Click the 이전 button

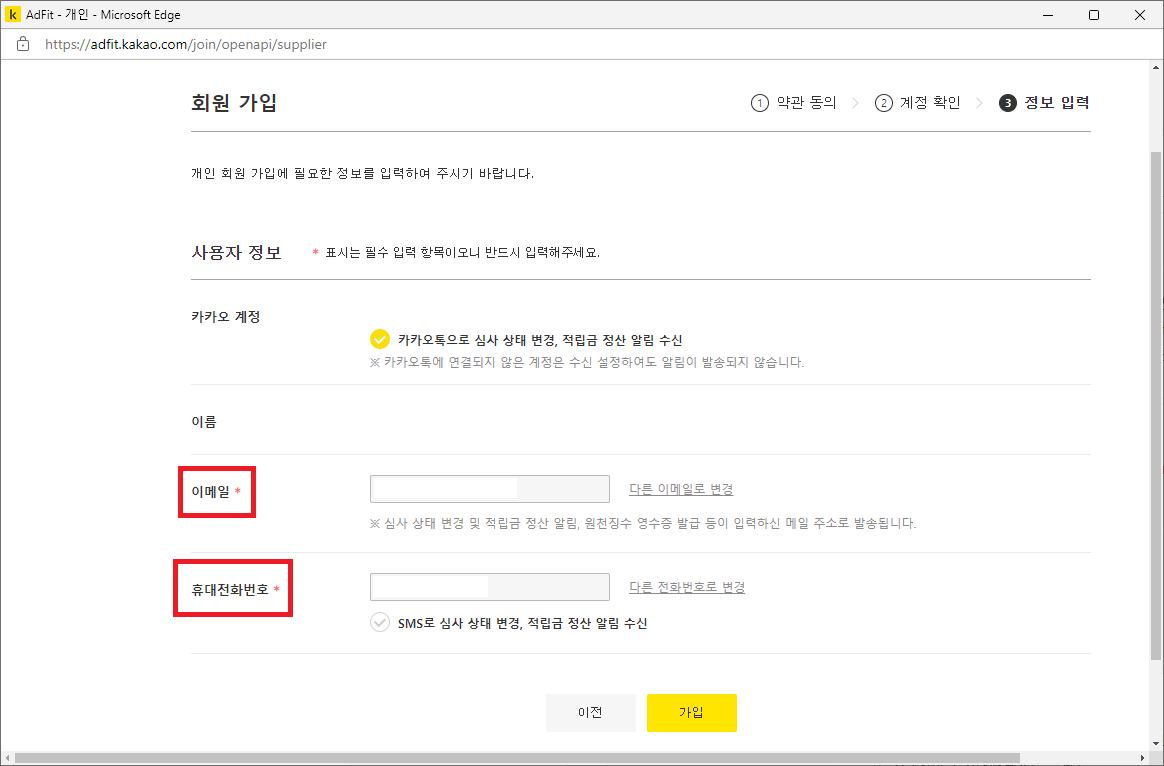(x=590, y=713)
